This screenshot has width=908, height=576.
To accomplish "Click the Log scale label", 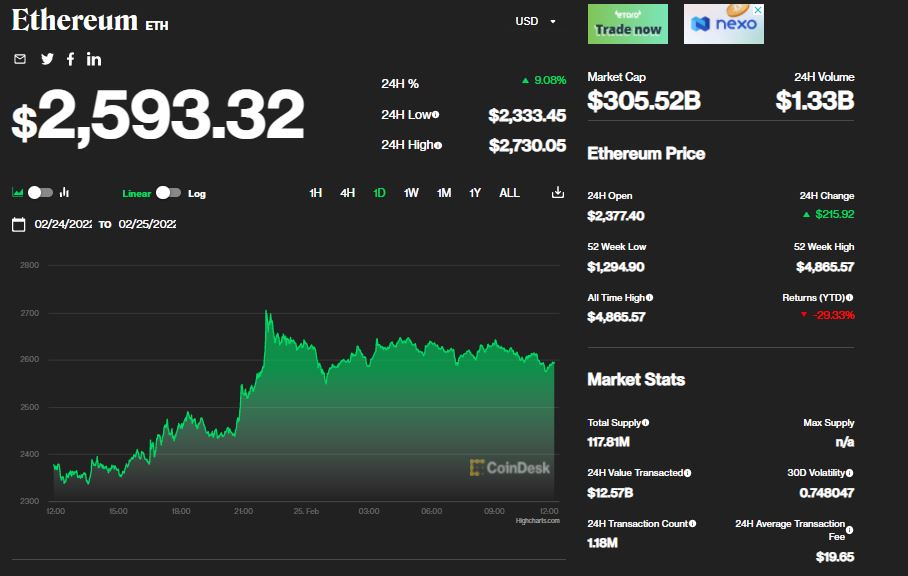I will [197, 193].
